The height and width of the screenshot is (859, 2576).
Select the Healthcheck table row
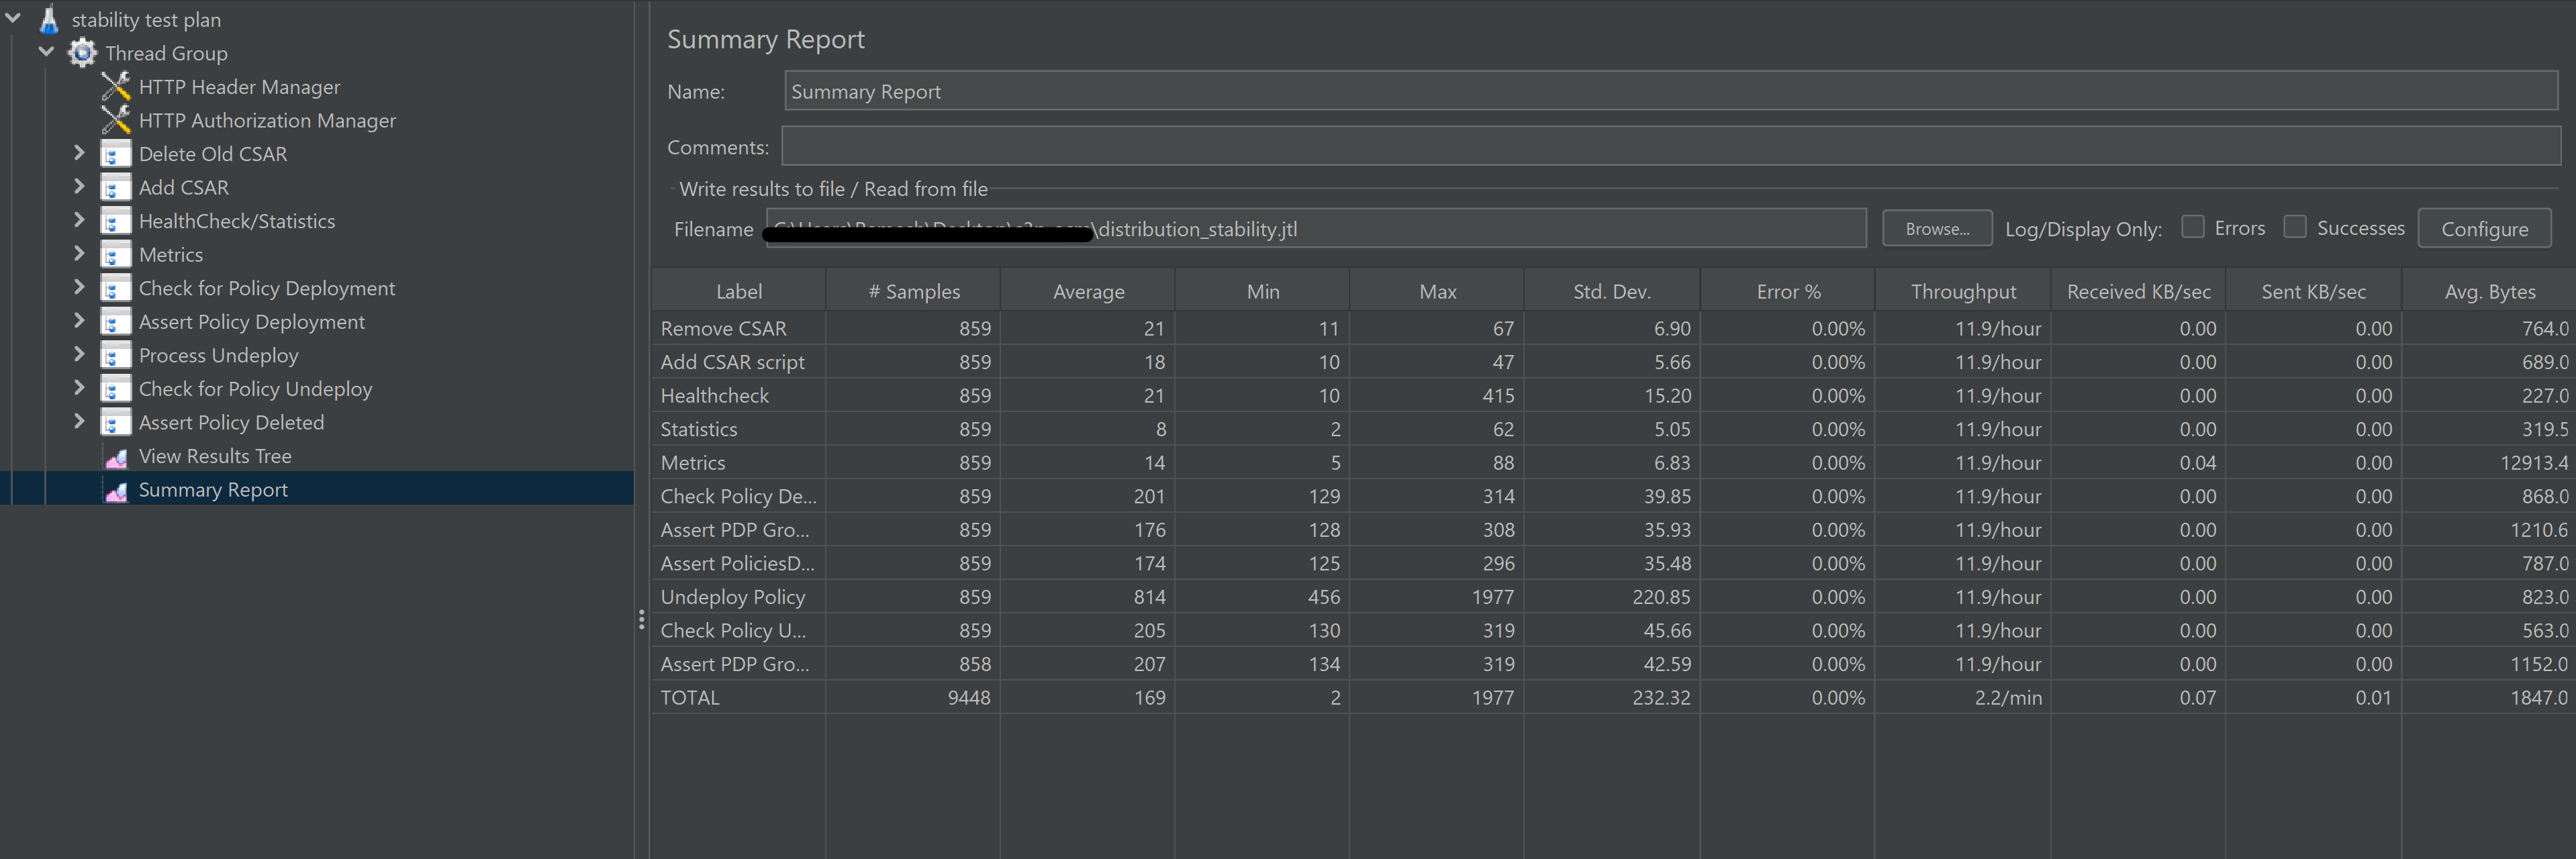coord(1613,395)
